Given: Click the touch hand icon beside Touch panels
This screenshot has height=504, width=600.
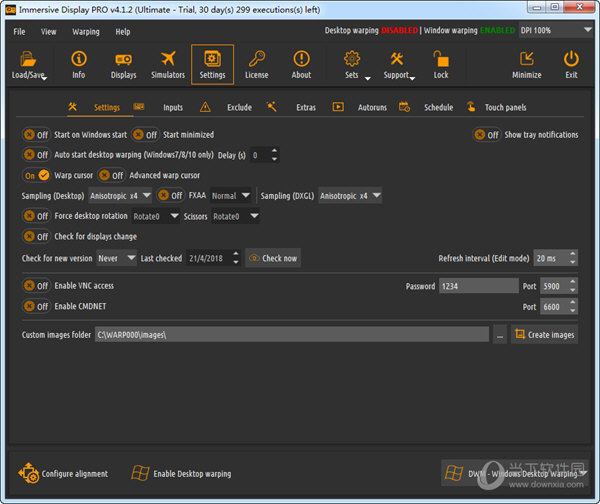Looking at the screenshot, I should click(x=471, y=106).
